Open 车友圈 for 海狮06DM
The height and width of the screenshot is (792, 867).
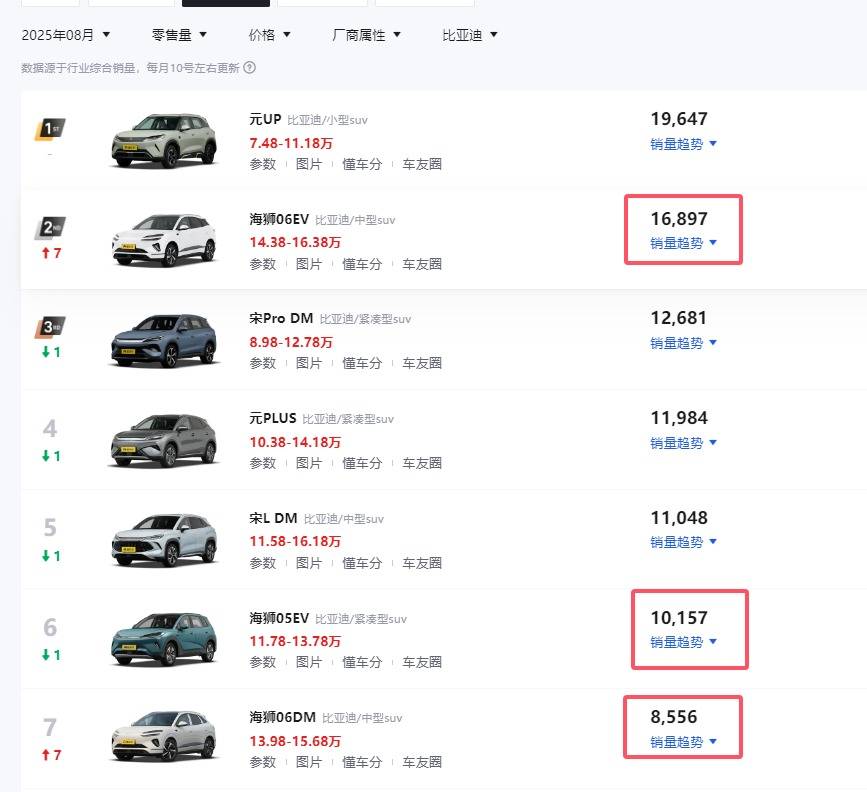point(422,762)
